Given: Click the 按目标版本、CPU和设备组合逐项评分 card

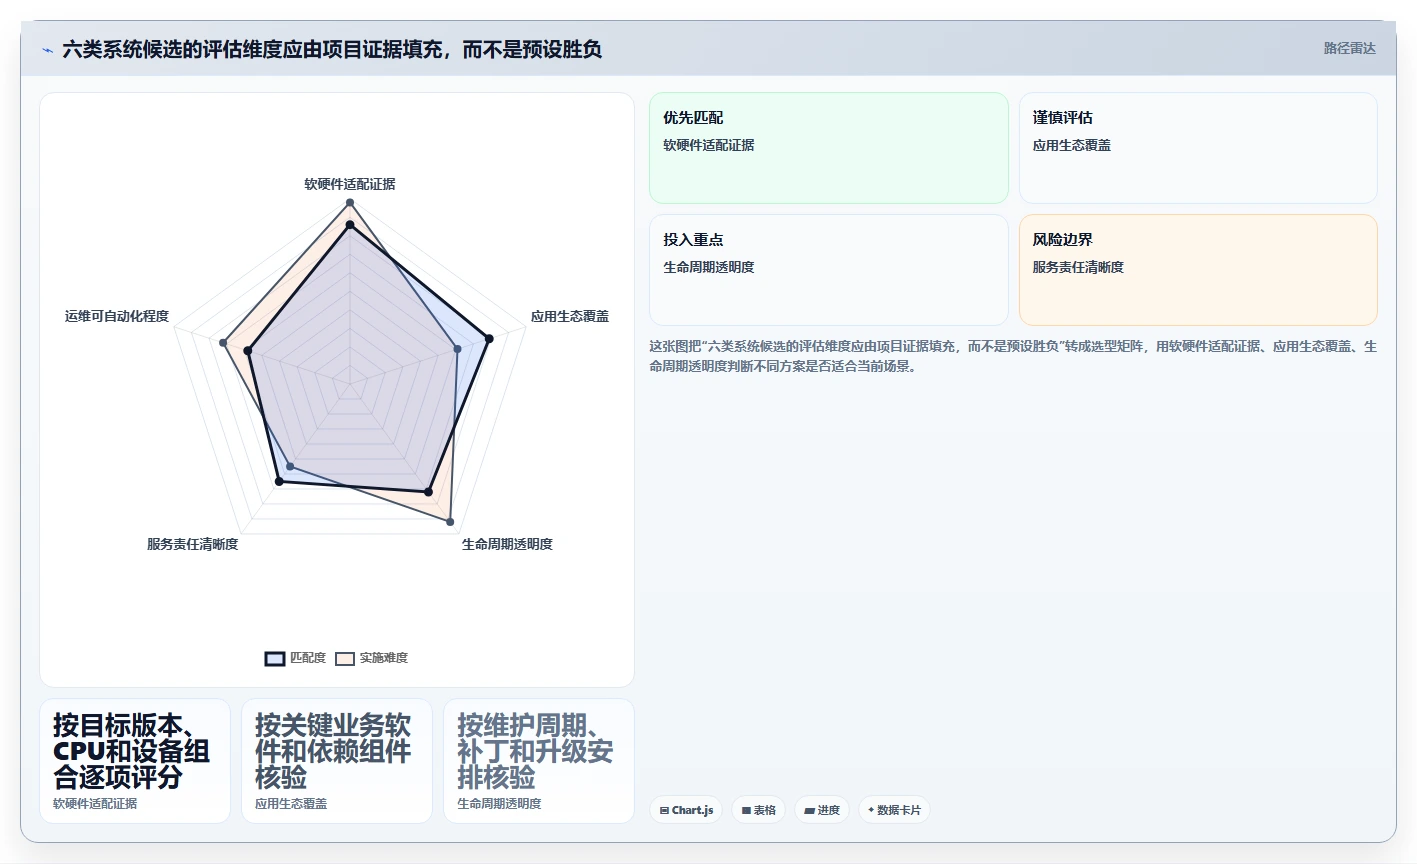Looking at the screenshot, I should 135,761.
